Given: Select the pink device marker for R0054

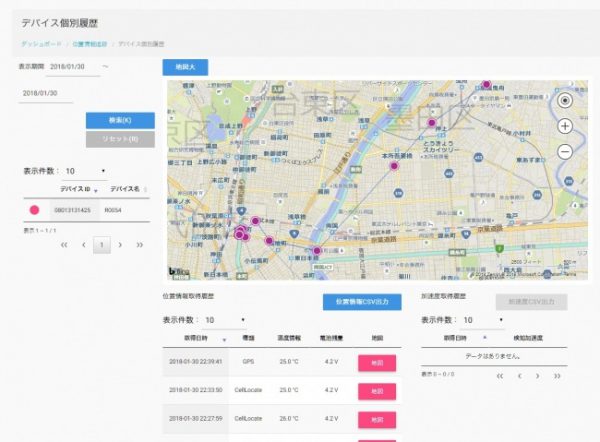Looking at the screenshot, I should [x=35, y=210].
